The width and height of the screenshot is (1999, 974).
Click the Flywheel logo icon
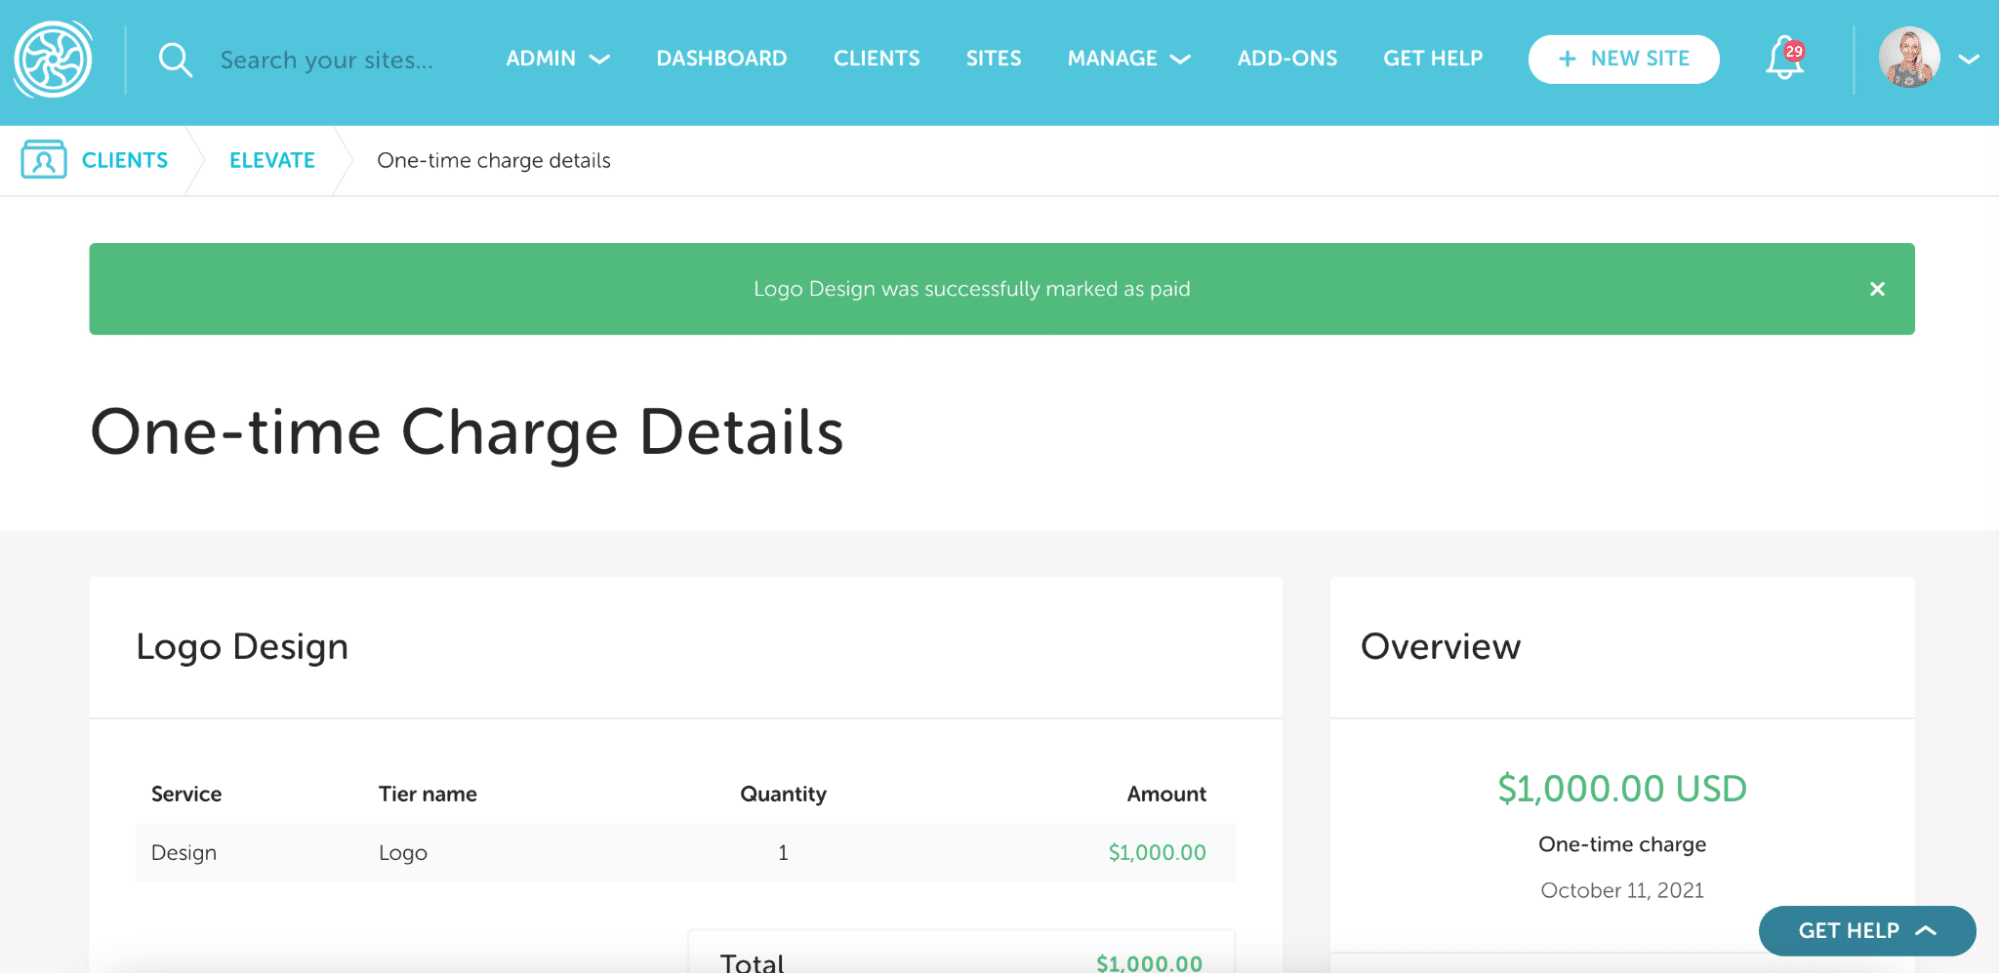(x=53, y=60)
